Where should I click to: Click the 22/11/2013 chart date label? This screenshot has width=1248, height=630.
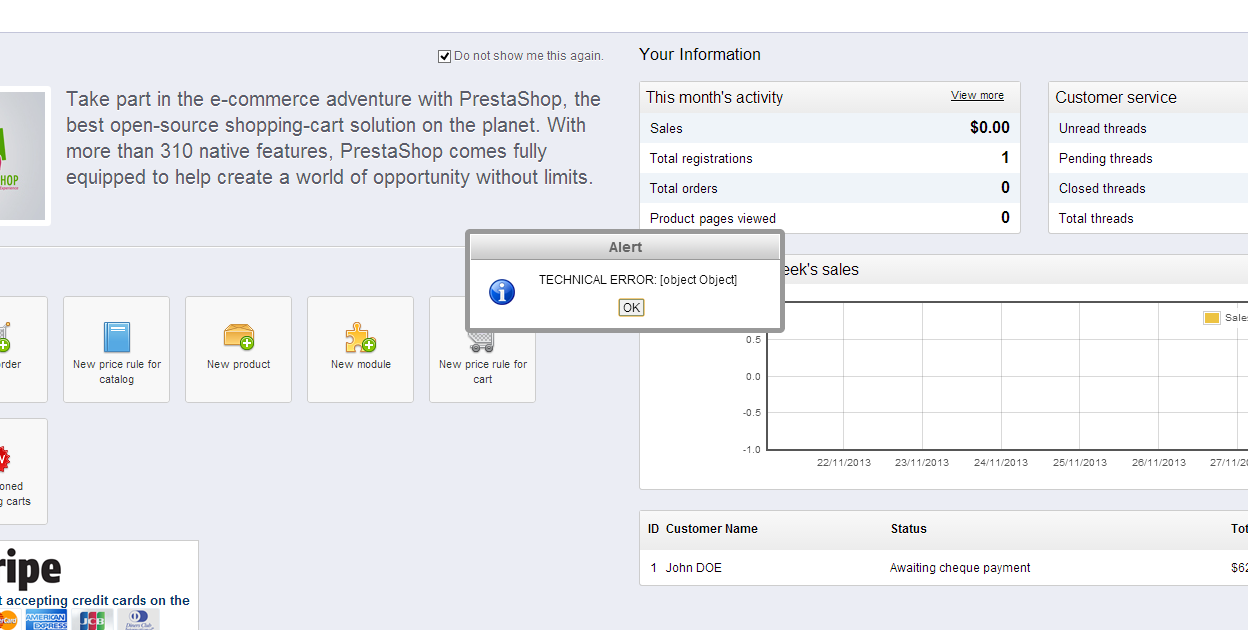pyautogui.click(x=844, y=462)
